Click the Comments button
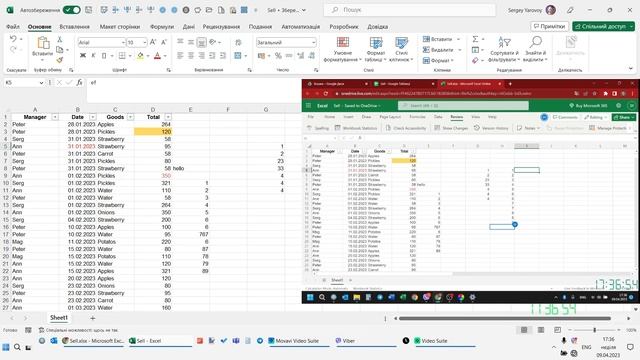The height and width of the screenshot is (360, 640). coord(549,27)
